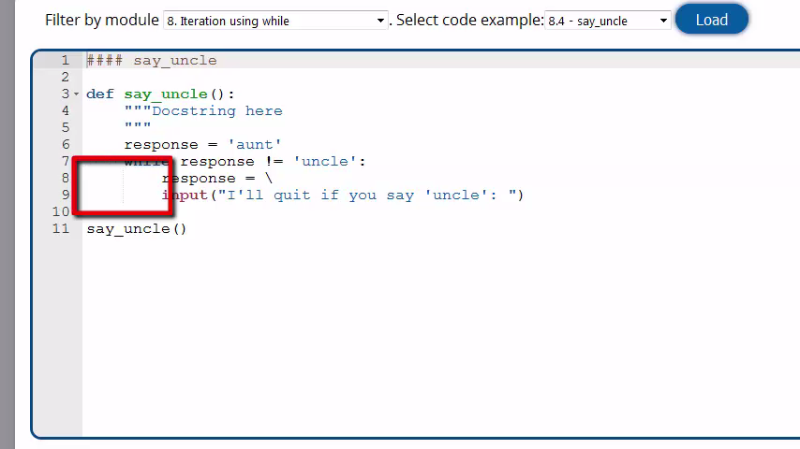The height and width of the screenshot is (449, 800).
Task: Click gutter line number 4
Action: (x=64, y=111)
